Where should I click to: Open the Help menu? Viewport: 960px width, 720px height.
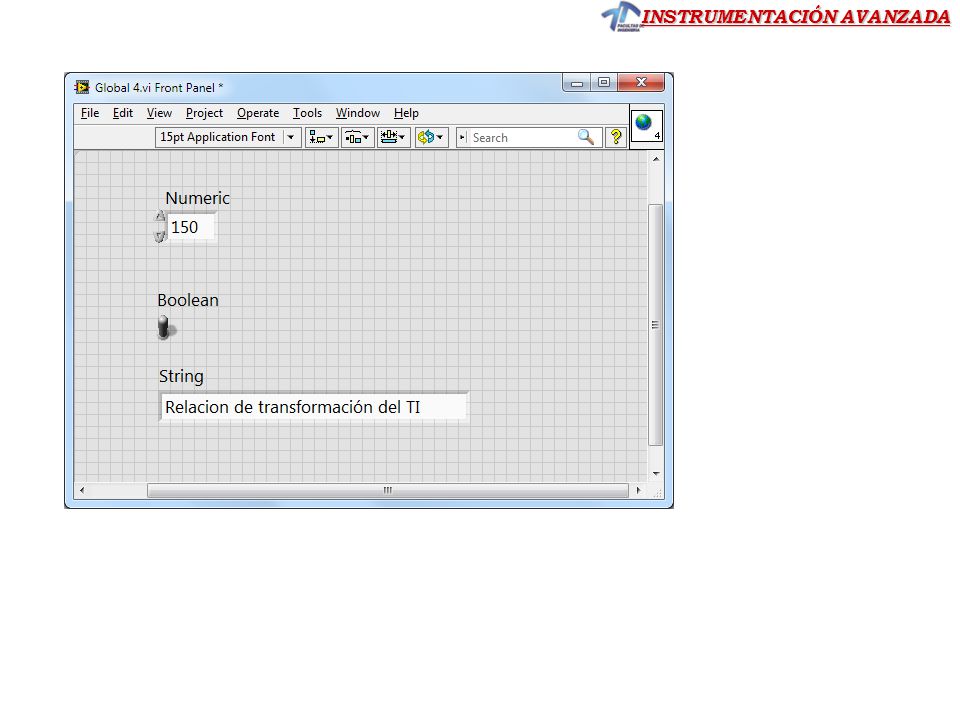406,113
